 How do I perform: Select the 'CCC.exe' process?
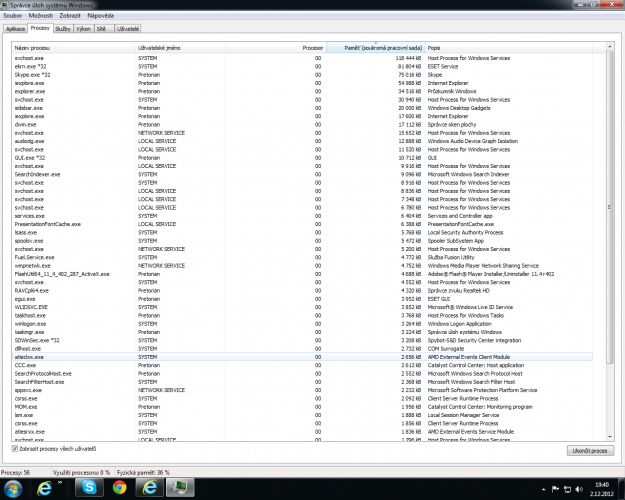point(302,365)
